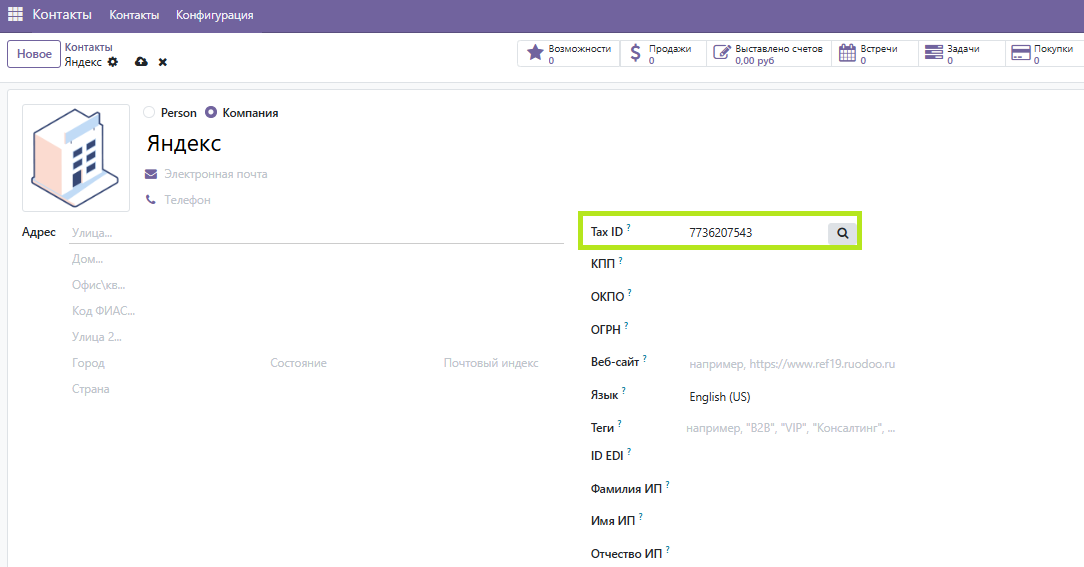Open Задачи stat button

962,54
